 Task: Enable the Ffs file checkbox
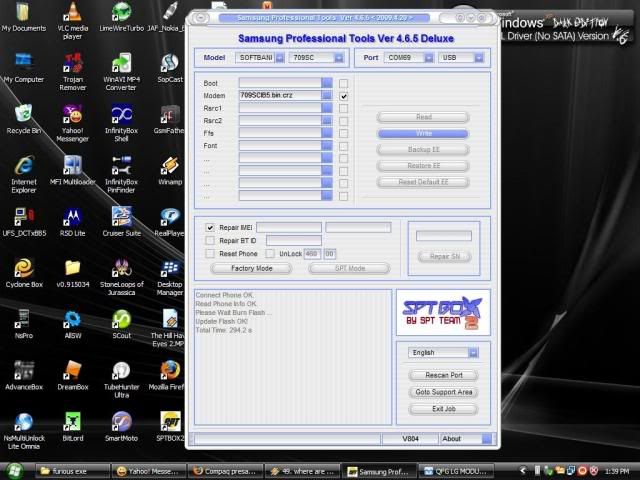[344, 133]
